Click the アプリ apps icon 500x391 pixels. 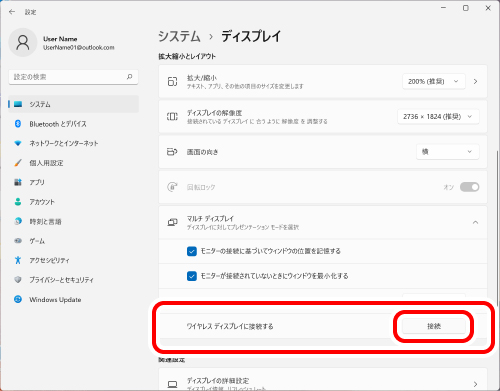point(18,182)
